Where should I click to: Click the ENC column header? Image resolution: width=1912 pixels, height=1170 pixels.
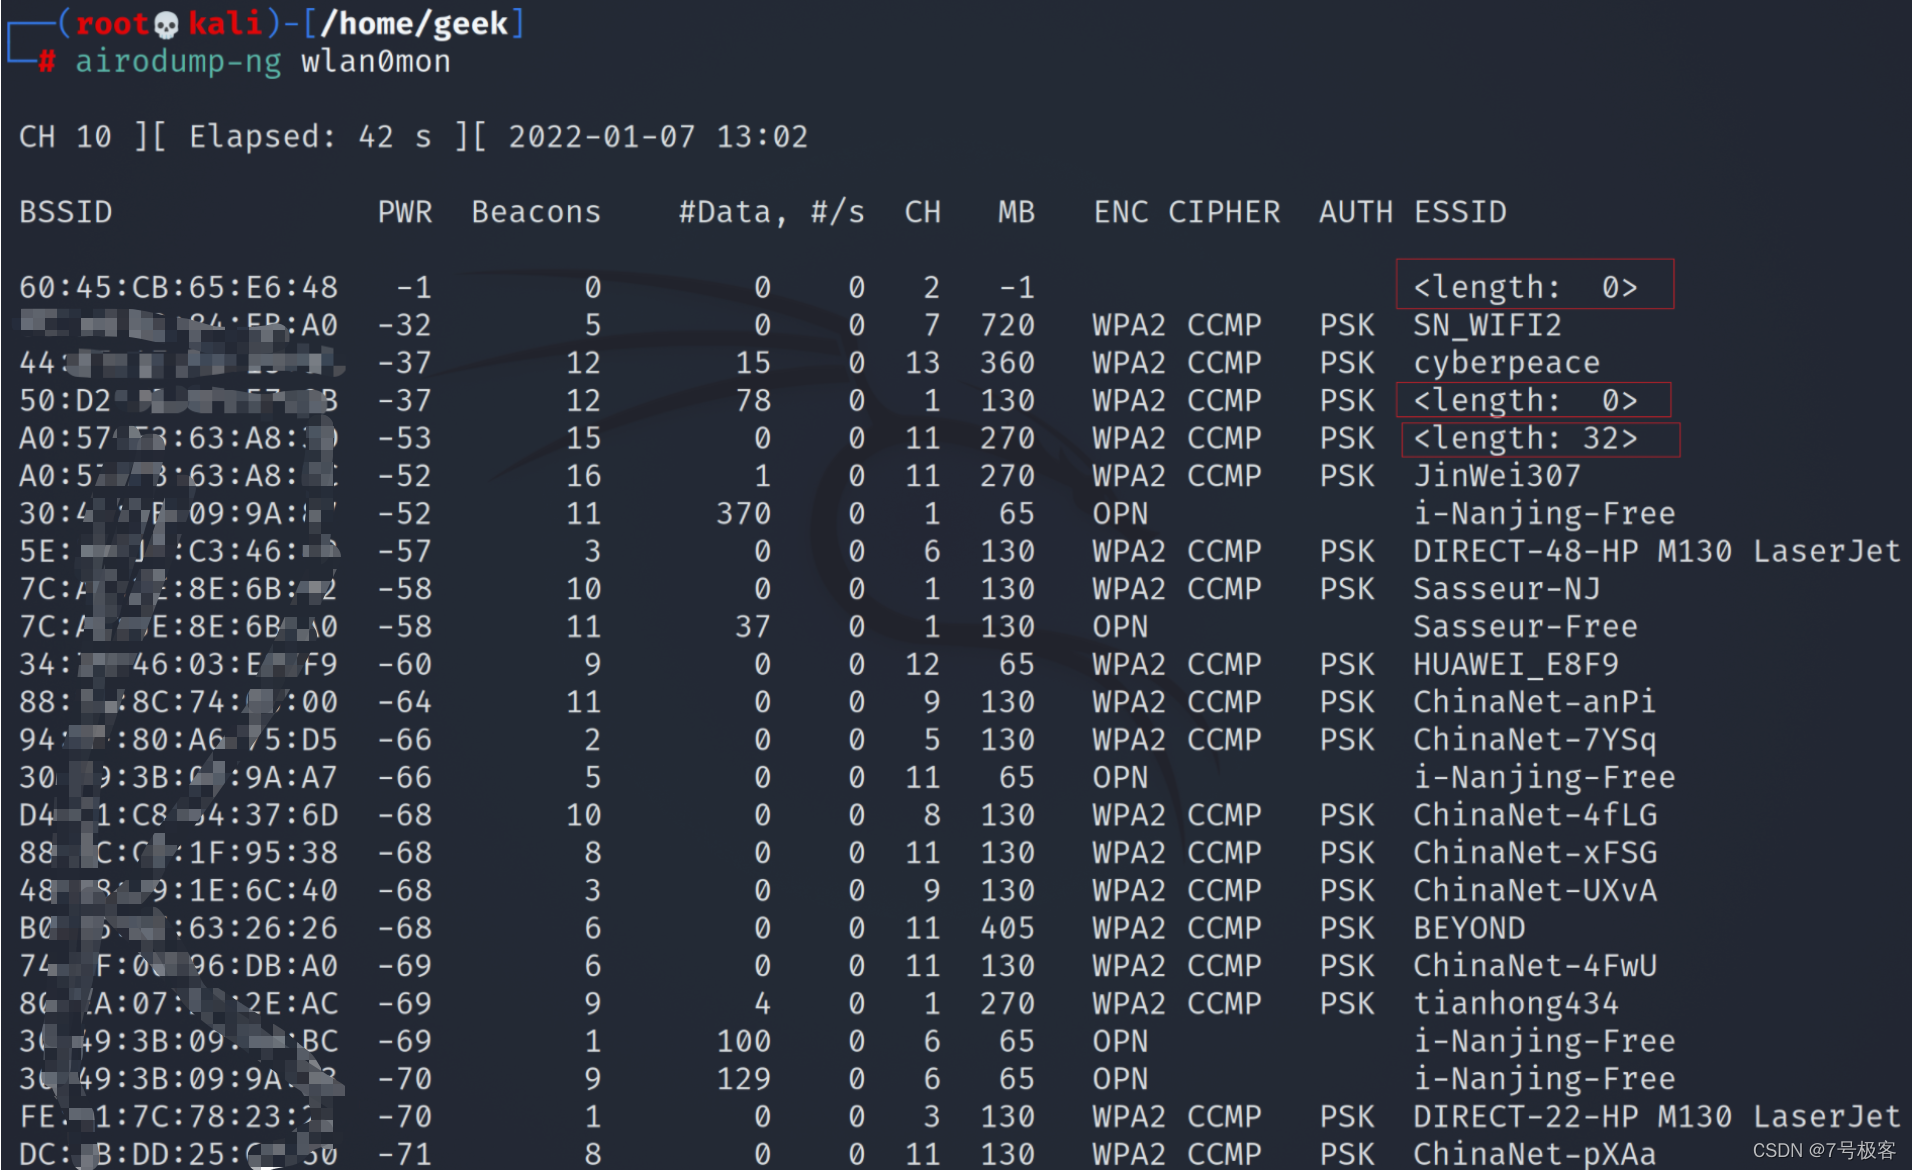tap(1121, 212)
